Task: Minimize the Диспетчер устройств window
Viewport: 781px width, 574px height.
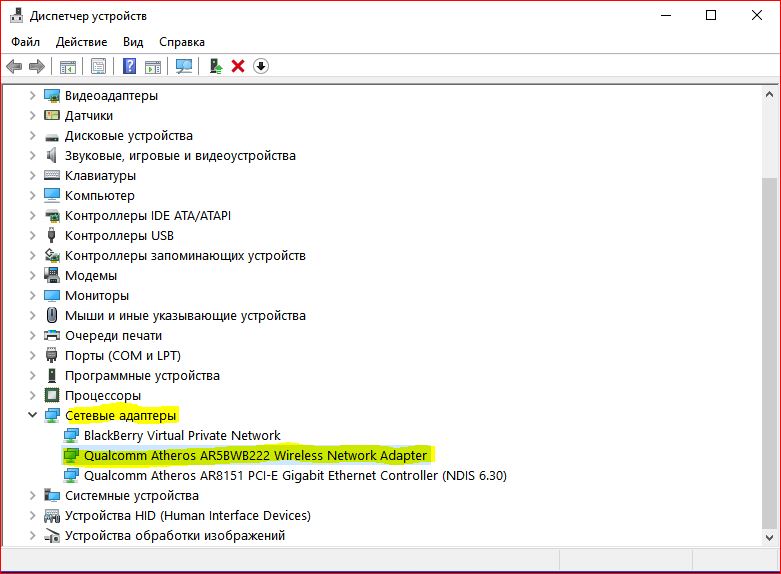Action: [x=666, y=15]
